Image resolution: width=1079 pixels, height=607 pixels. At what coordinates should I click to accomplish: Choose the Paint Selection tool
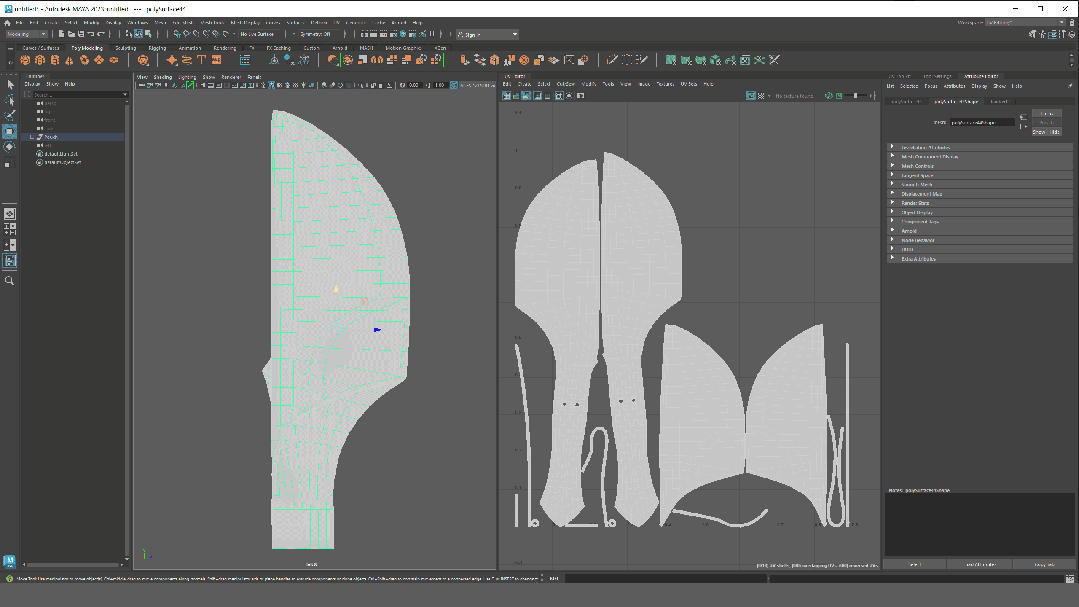[9, 115]
